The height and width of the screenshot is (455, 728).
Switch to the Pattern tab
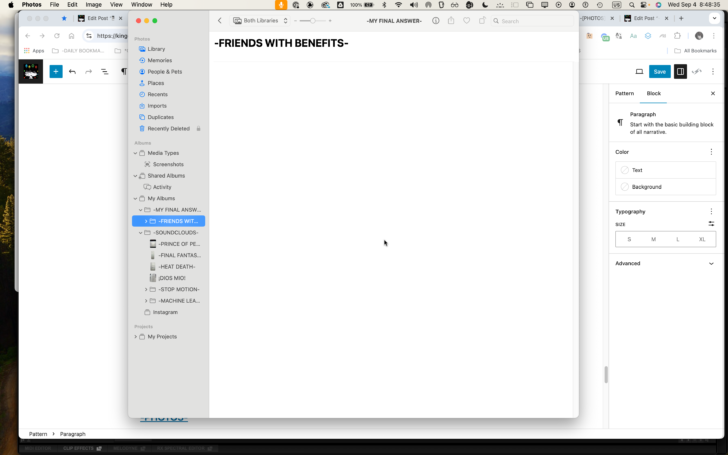[x=624, y=93]
